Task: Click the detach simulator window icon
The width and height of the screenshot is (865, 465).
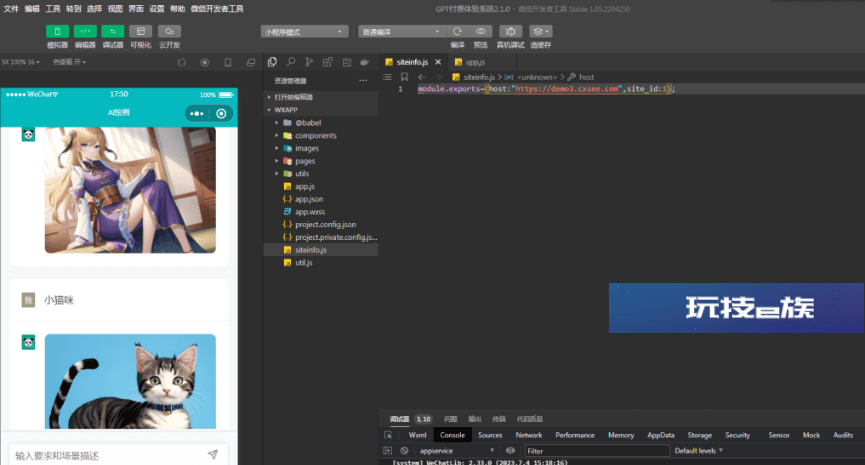Action: pos(250,62)
